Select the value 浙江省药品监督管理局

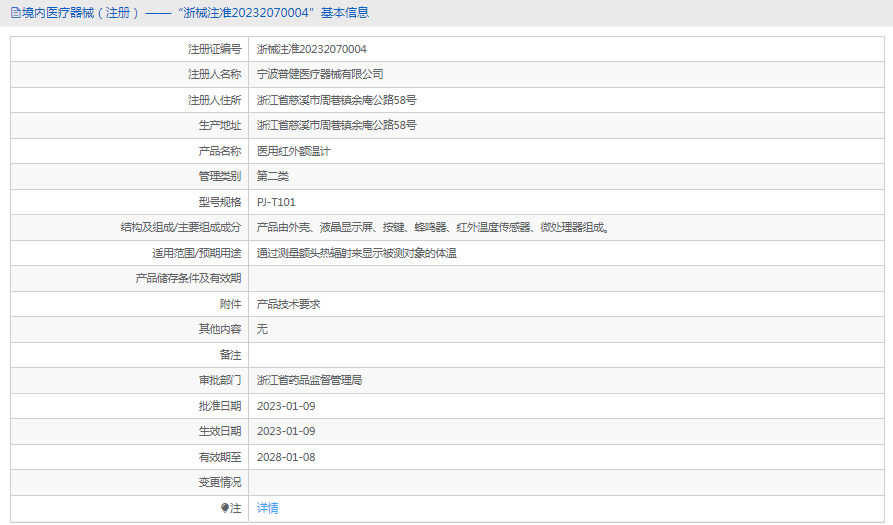click(309, 380)
